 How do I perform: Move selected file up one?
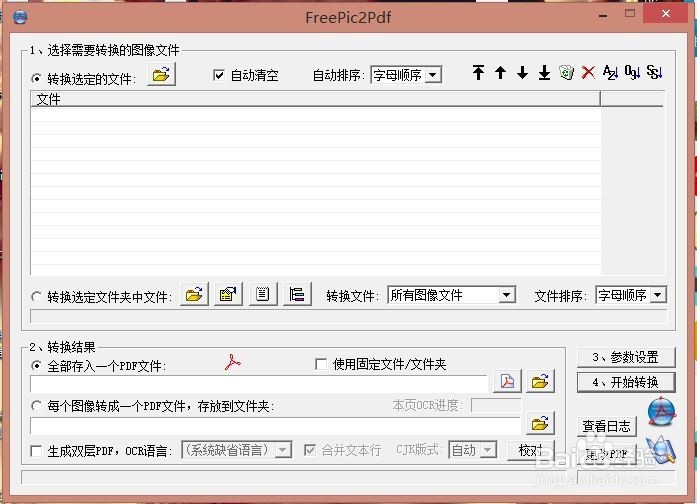coord(501,72)
